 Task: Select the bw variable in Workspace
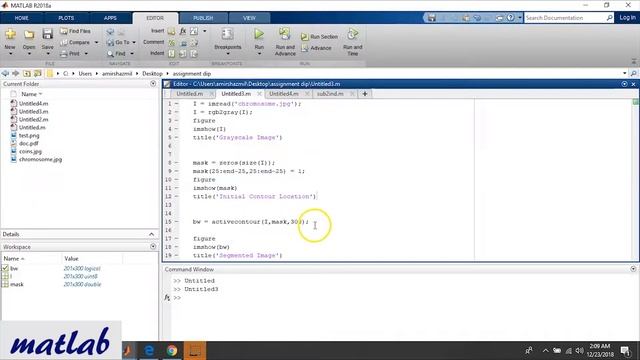[14, 269]
